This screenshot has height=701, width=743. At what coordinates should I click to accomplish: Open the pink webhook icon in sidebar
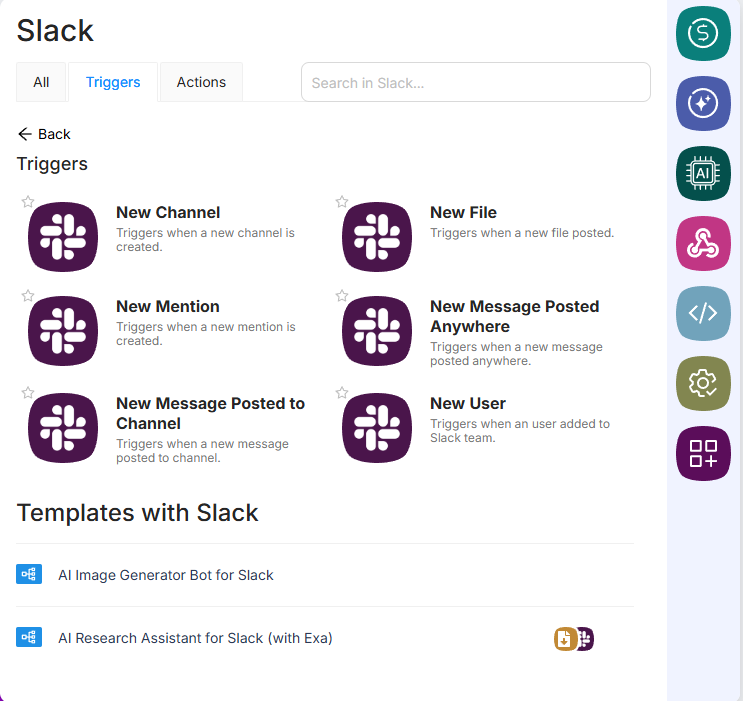[x=703, y=243]
